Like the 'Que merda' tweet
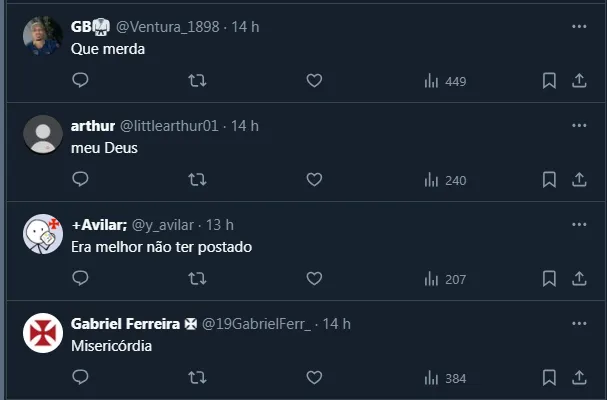607x400 pixels. click(314, 81)
